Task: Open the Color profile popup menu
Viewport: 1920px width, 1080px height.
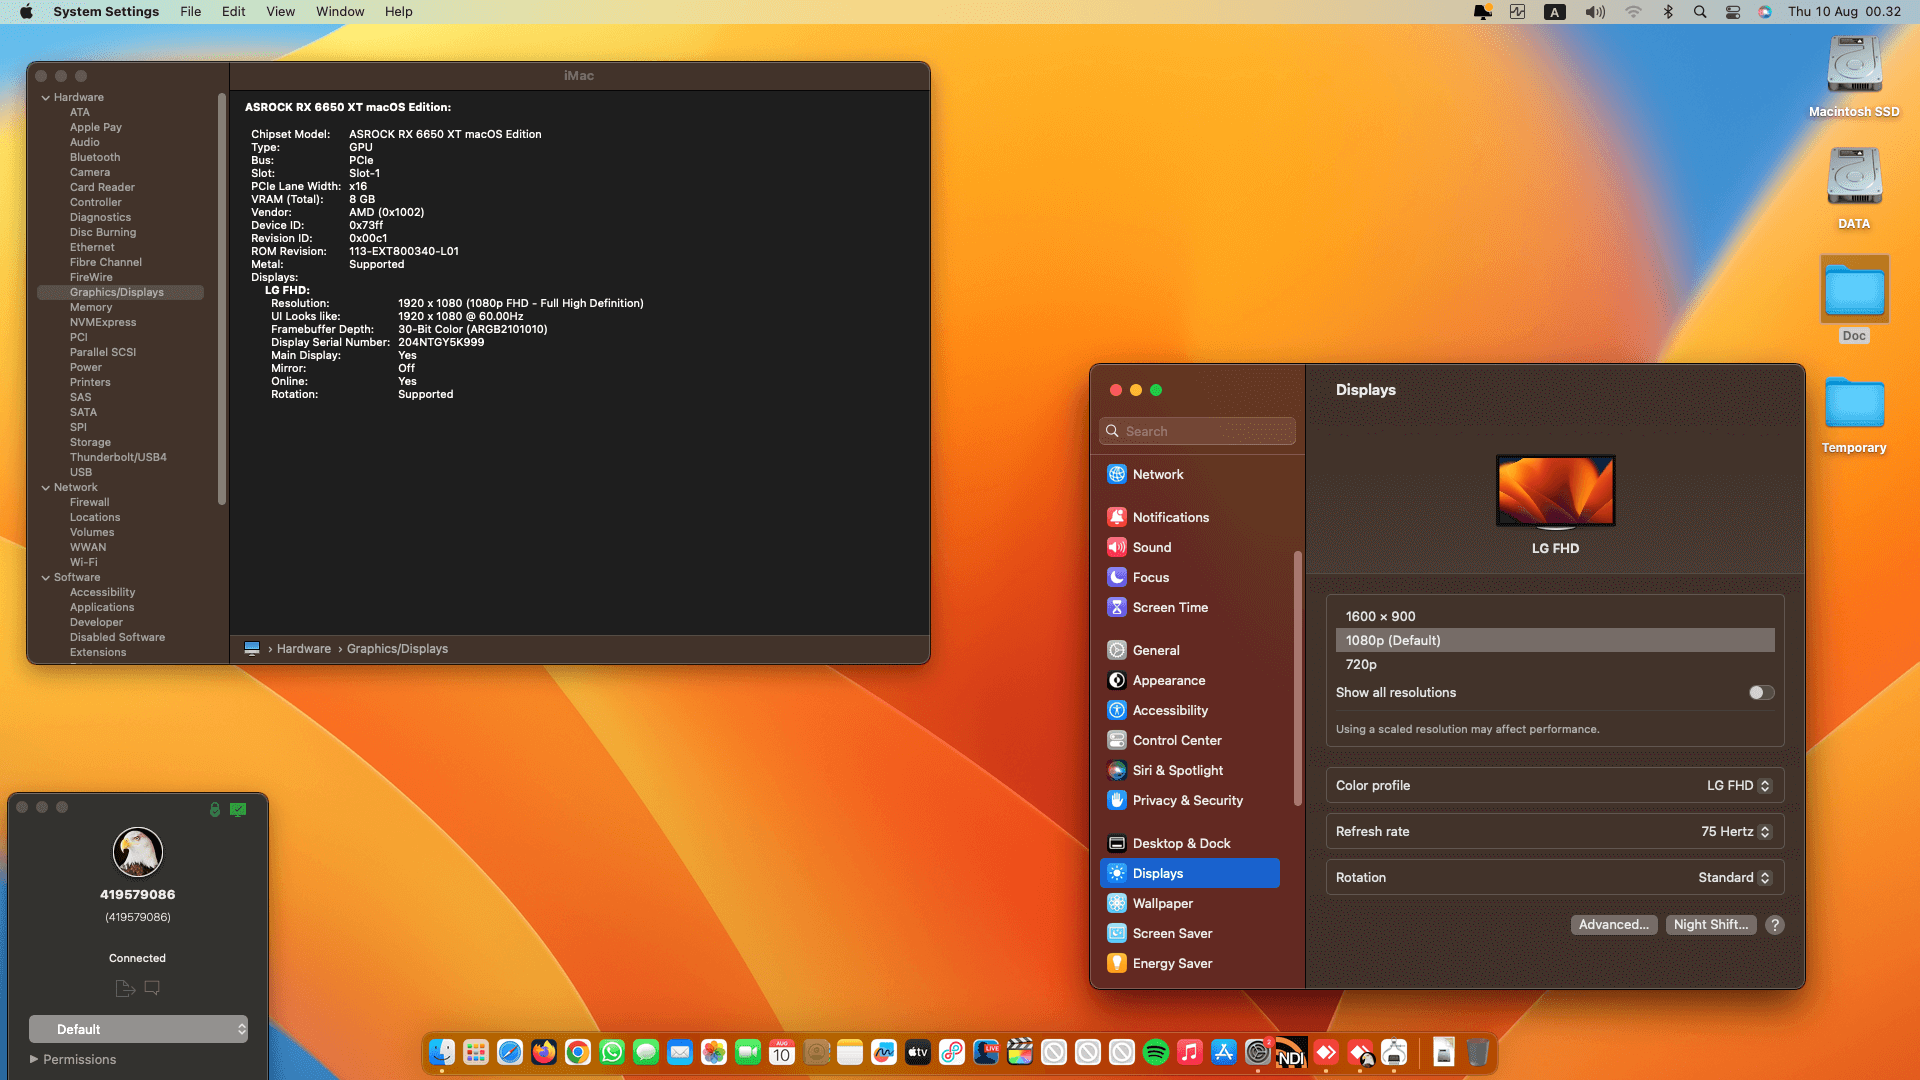Action: tap(1738, 785)
